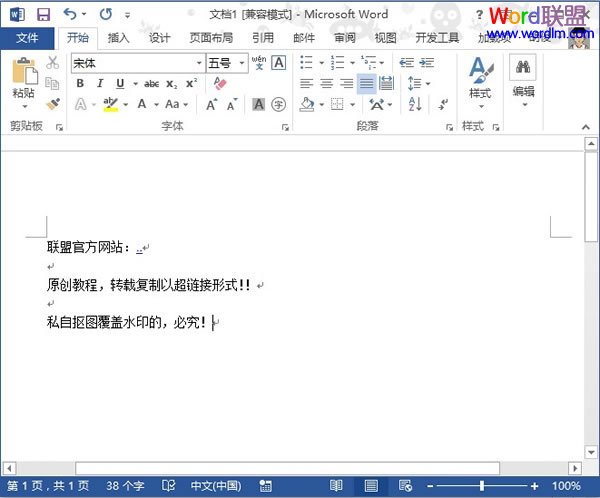Open underline style dropdown arrow
The width and height of the screenshot is (600, 498).
coord(135,83)
